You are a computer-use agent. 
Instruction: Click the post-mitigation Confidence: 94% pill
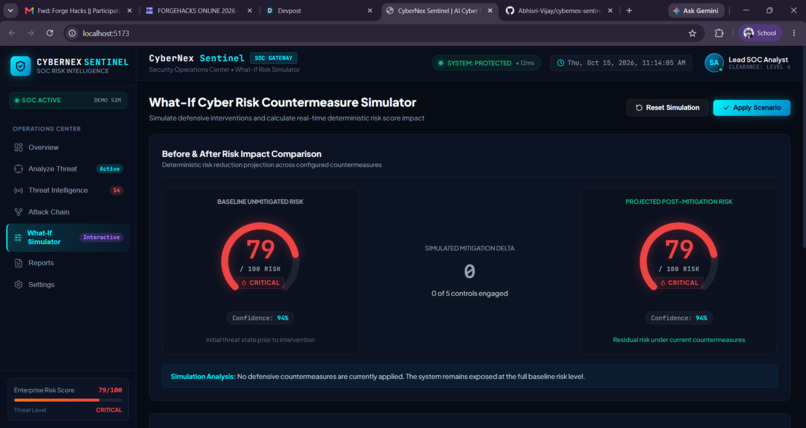679,318
